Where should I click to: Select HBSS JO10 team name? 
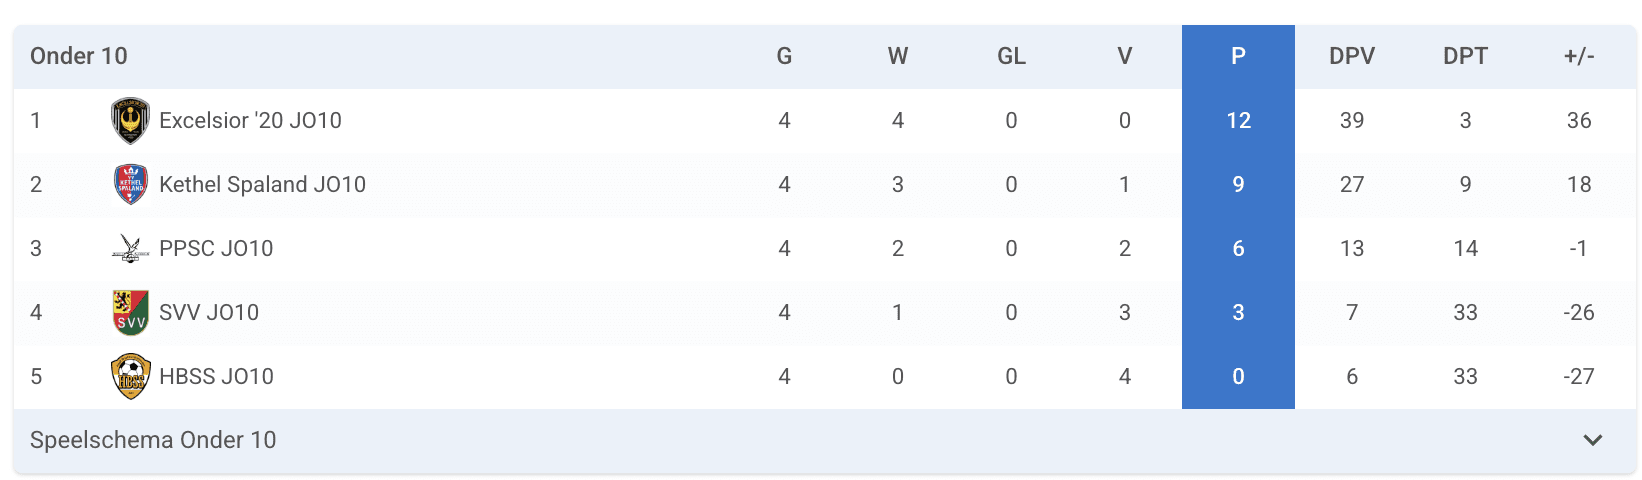216,377
